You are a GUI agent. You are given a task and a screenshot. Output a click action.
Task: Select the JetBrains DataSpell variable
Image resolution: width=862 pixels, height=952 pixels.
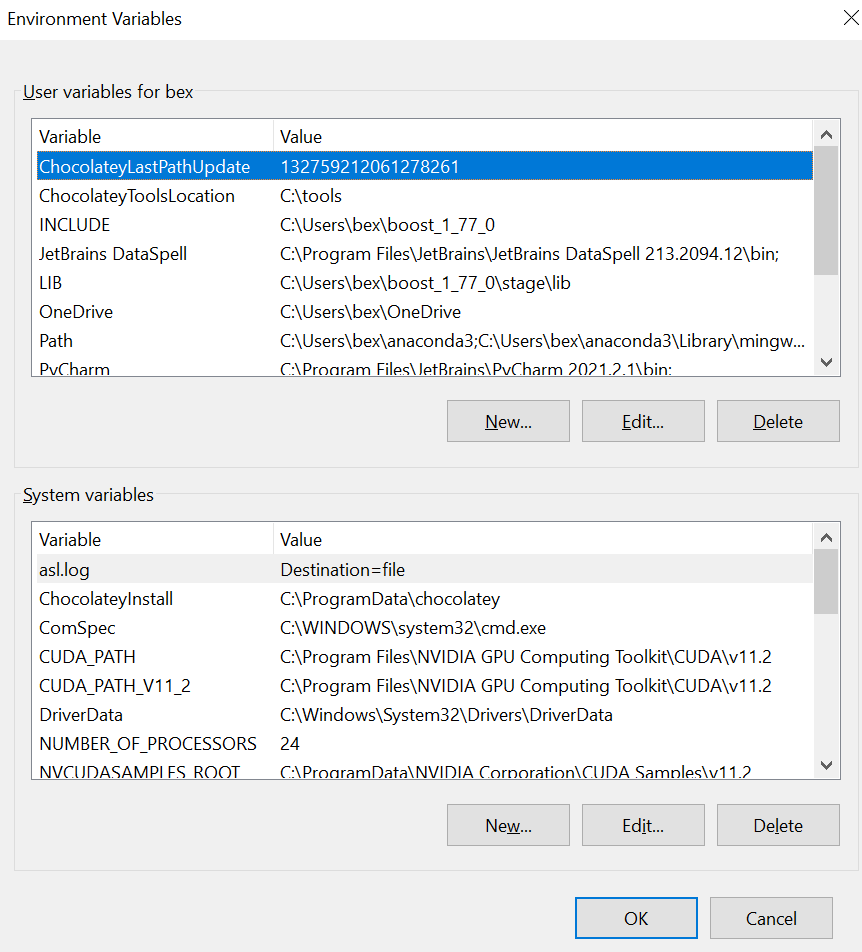pos(150,253)
